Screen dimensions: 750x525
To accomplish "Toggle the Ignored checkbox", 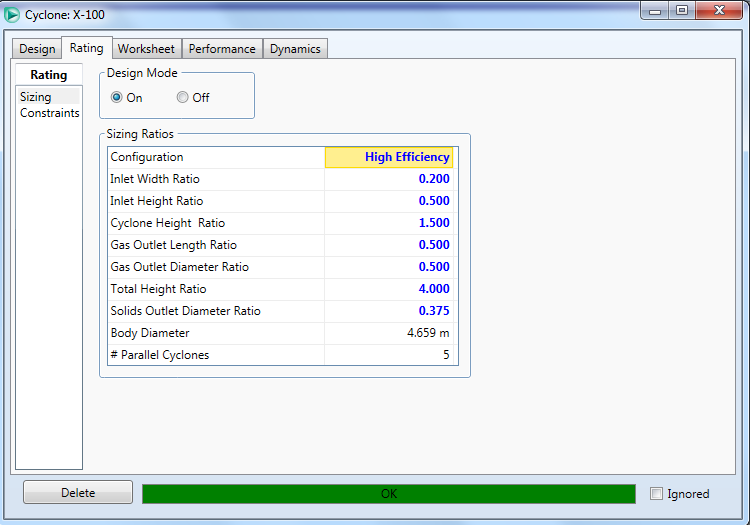I will 656,494.
